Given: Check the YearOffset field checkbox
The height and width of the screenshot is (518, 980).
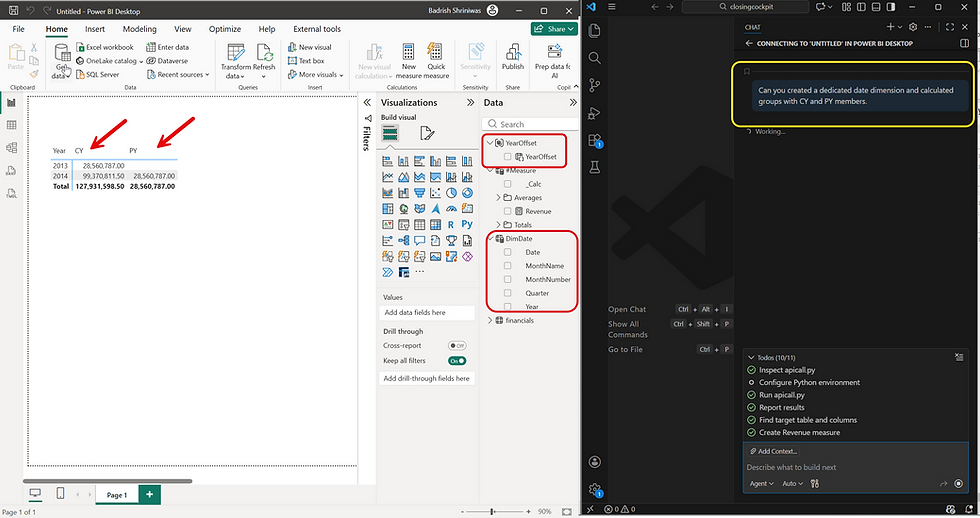Looking at the screenshot, I should (508, 157).
